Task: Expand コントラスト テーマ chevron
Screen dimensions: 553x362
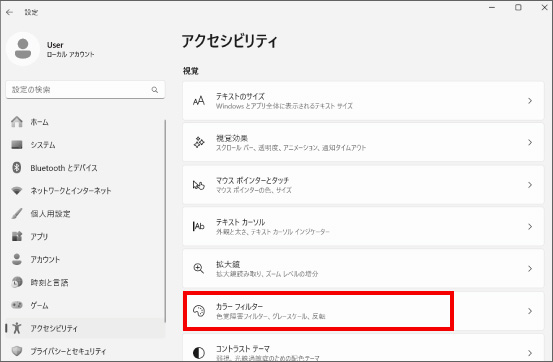Action: point(530,353)
